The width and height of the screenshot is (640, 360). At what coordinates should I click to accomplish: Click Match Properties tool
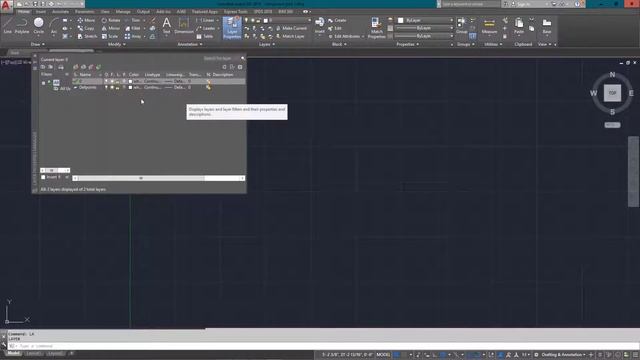376,28
